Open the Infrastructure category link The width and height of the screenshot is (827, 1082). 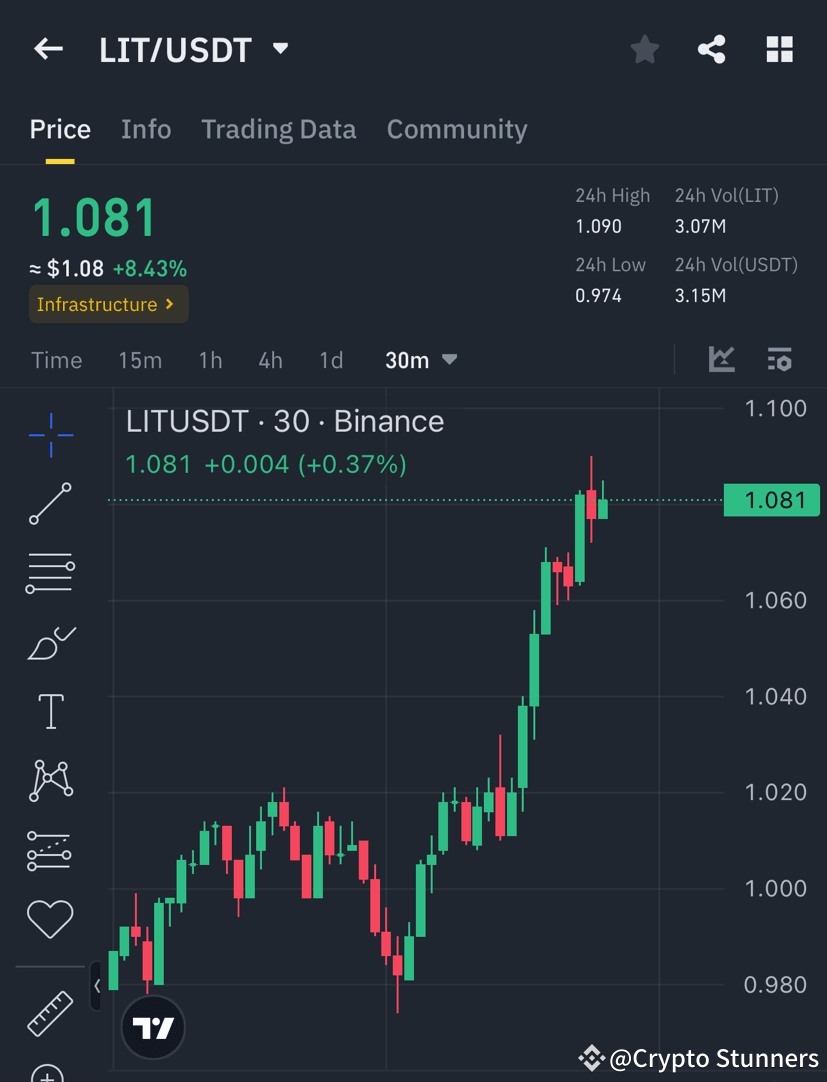click(x=108, y=304)
